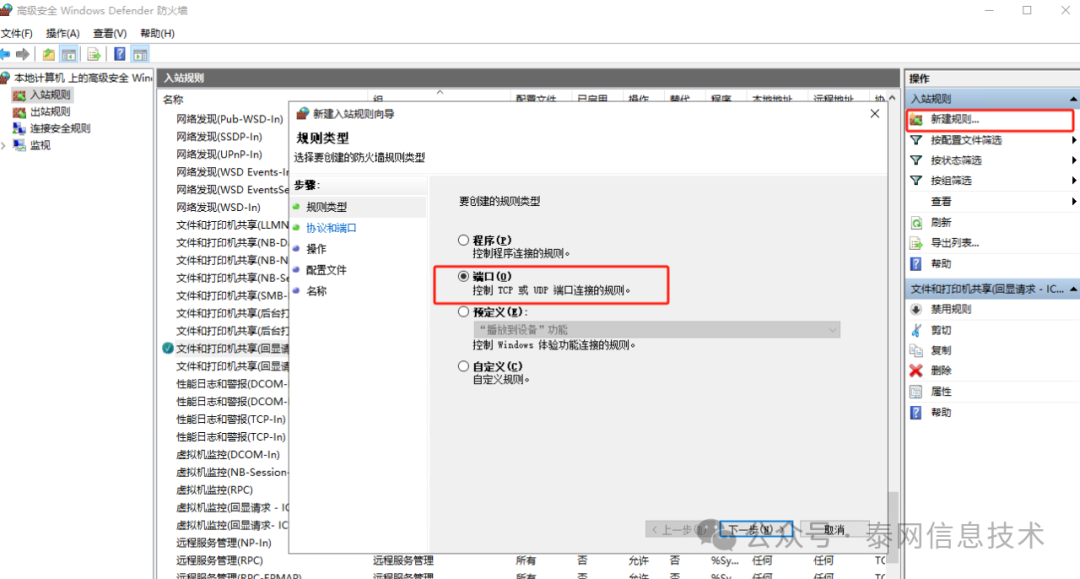Collapse the 入站规则 actions section

1073,99
